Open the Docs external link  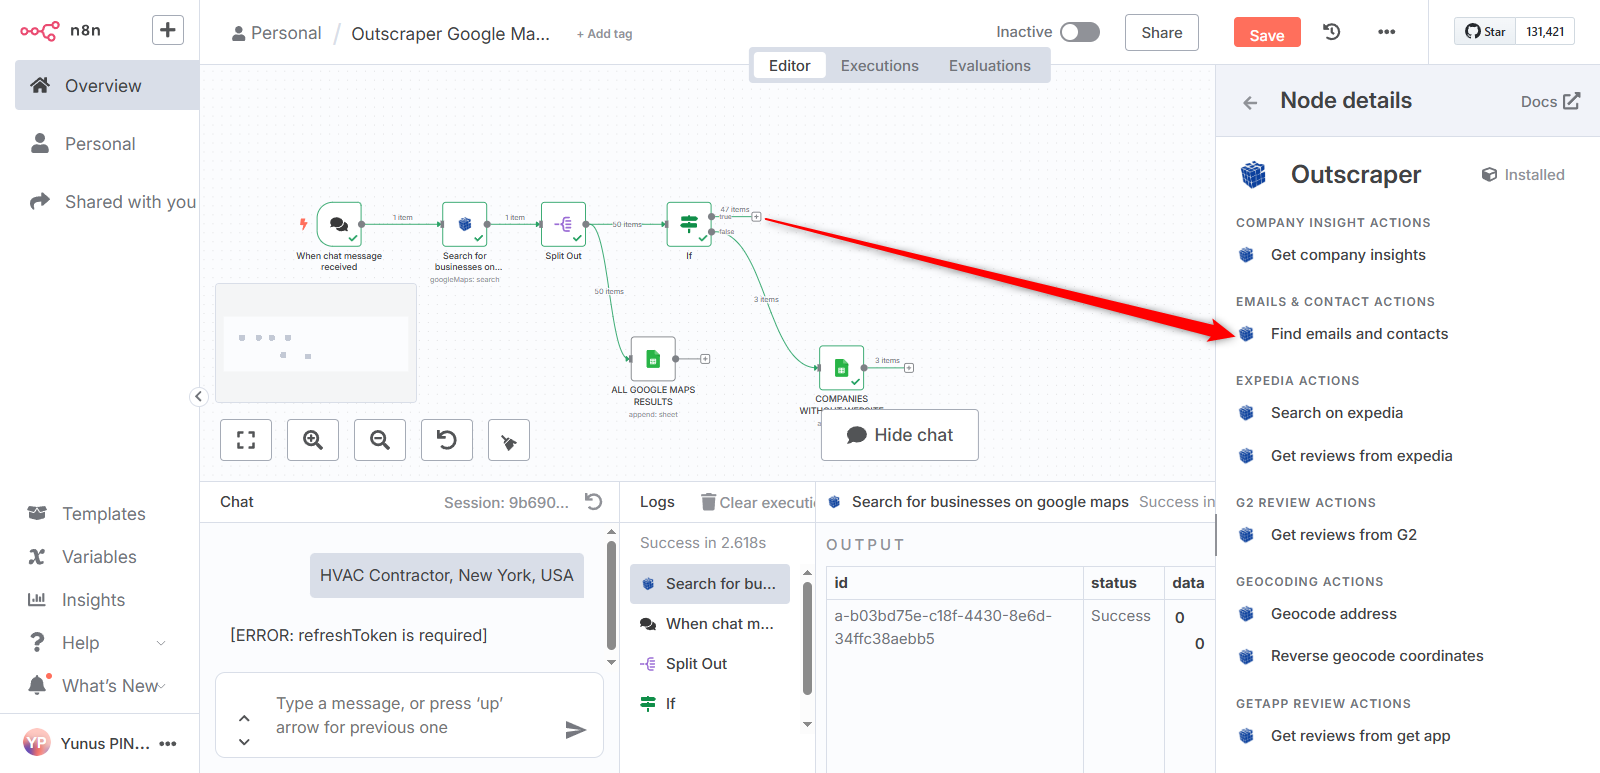1550,101
